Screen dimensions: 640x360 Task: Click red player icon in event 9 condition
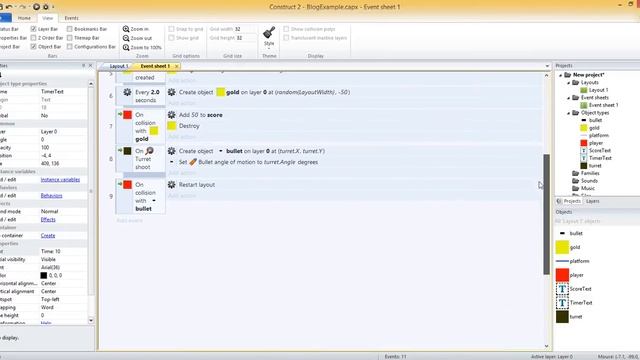127,184
